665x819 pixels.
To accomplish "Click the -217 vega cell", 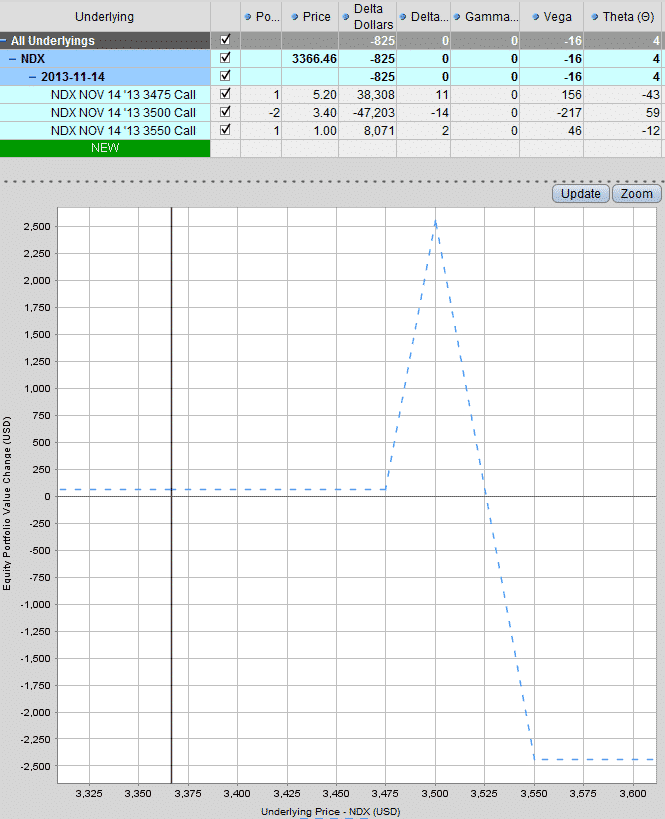I will (552, 113).
